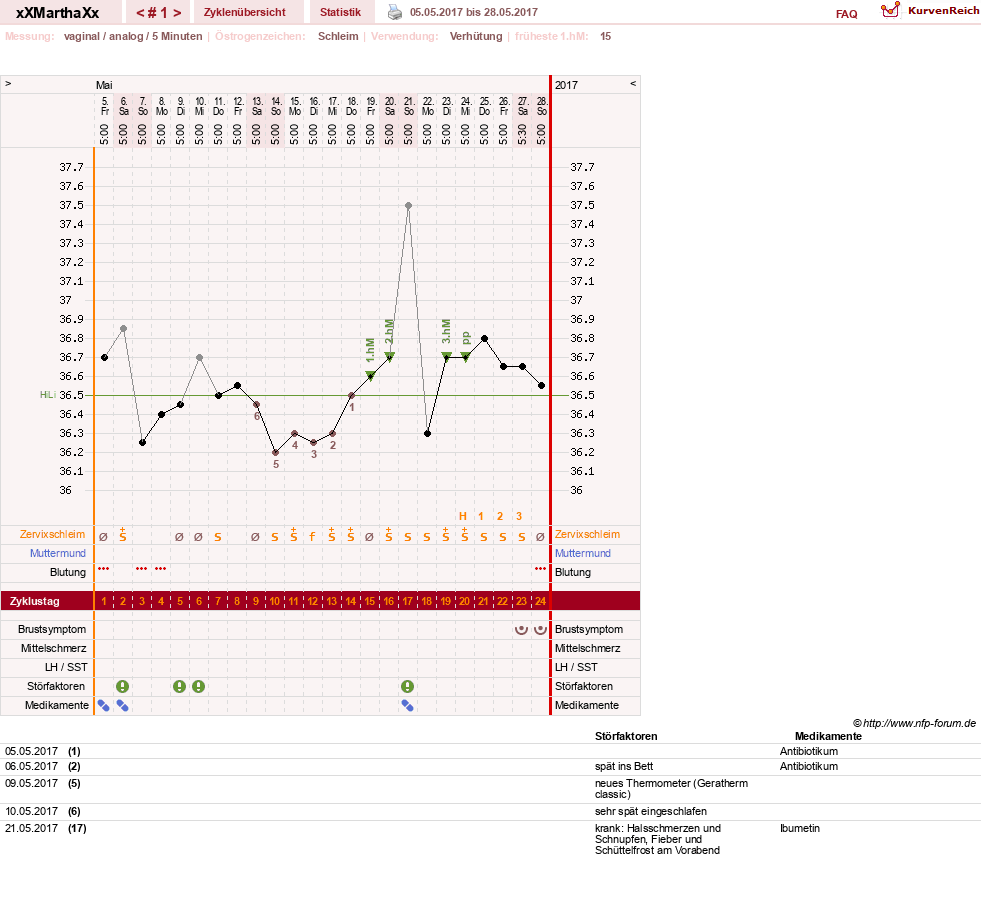
Task: Click the Muttermund label on right
Action: pos(582,553)
